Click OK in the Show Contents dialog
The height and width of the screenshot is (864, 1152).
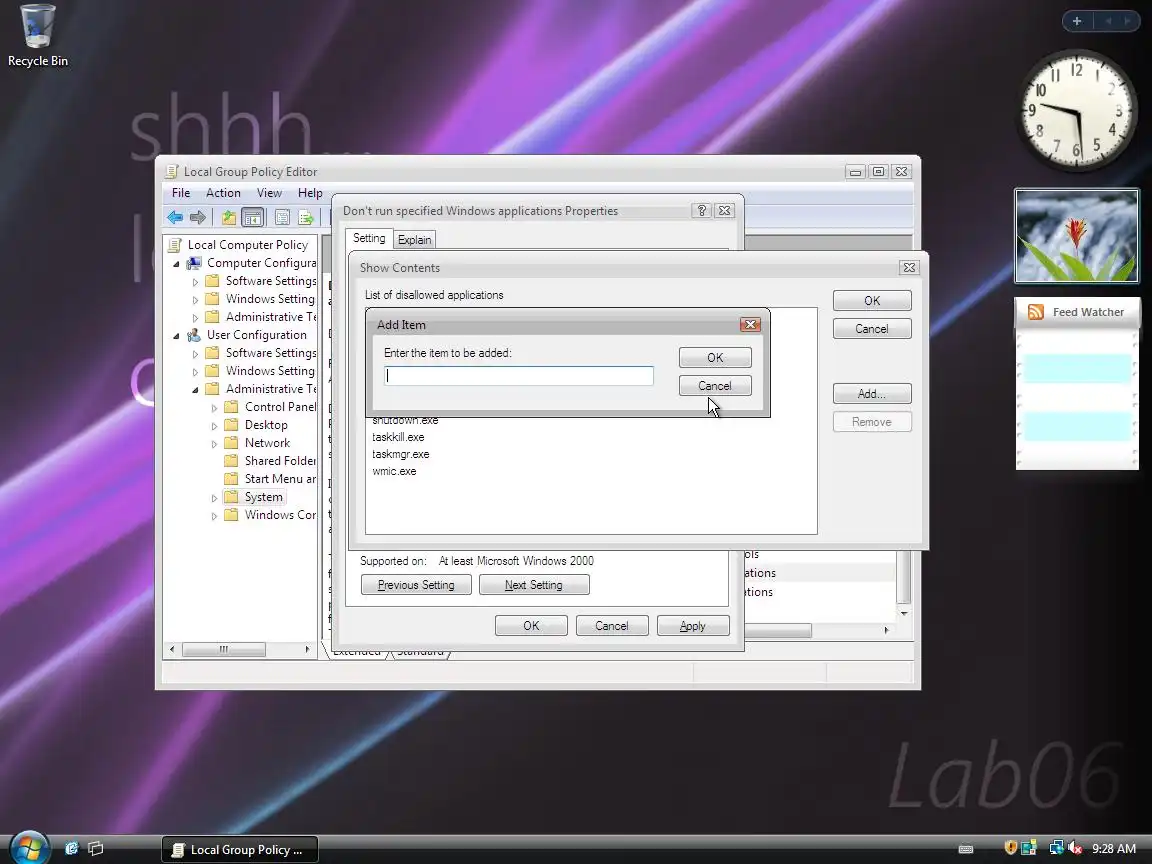pos(872,300)
